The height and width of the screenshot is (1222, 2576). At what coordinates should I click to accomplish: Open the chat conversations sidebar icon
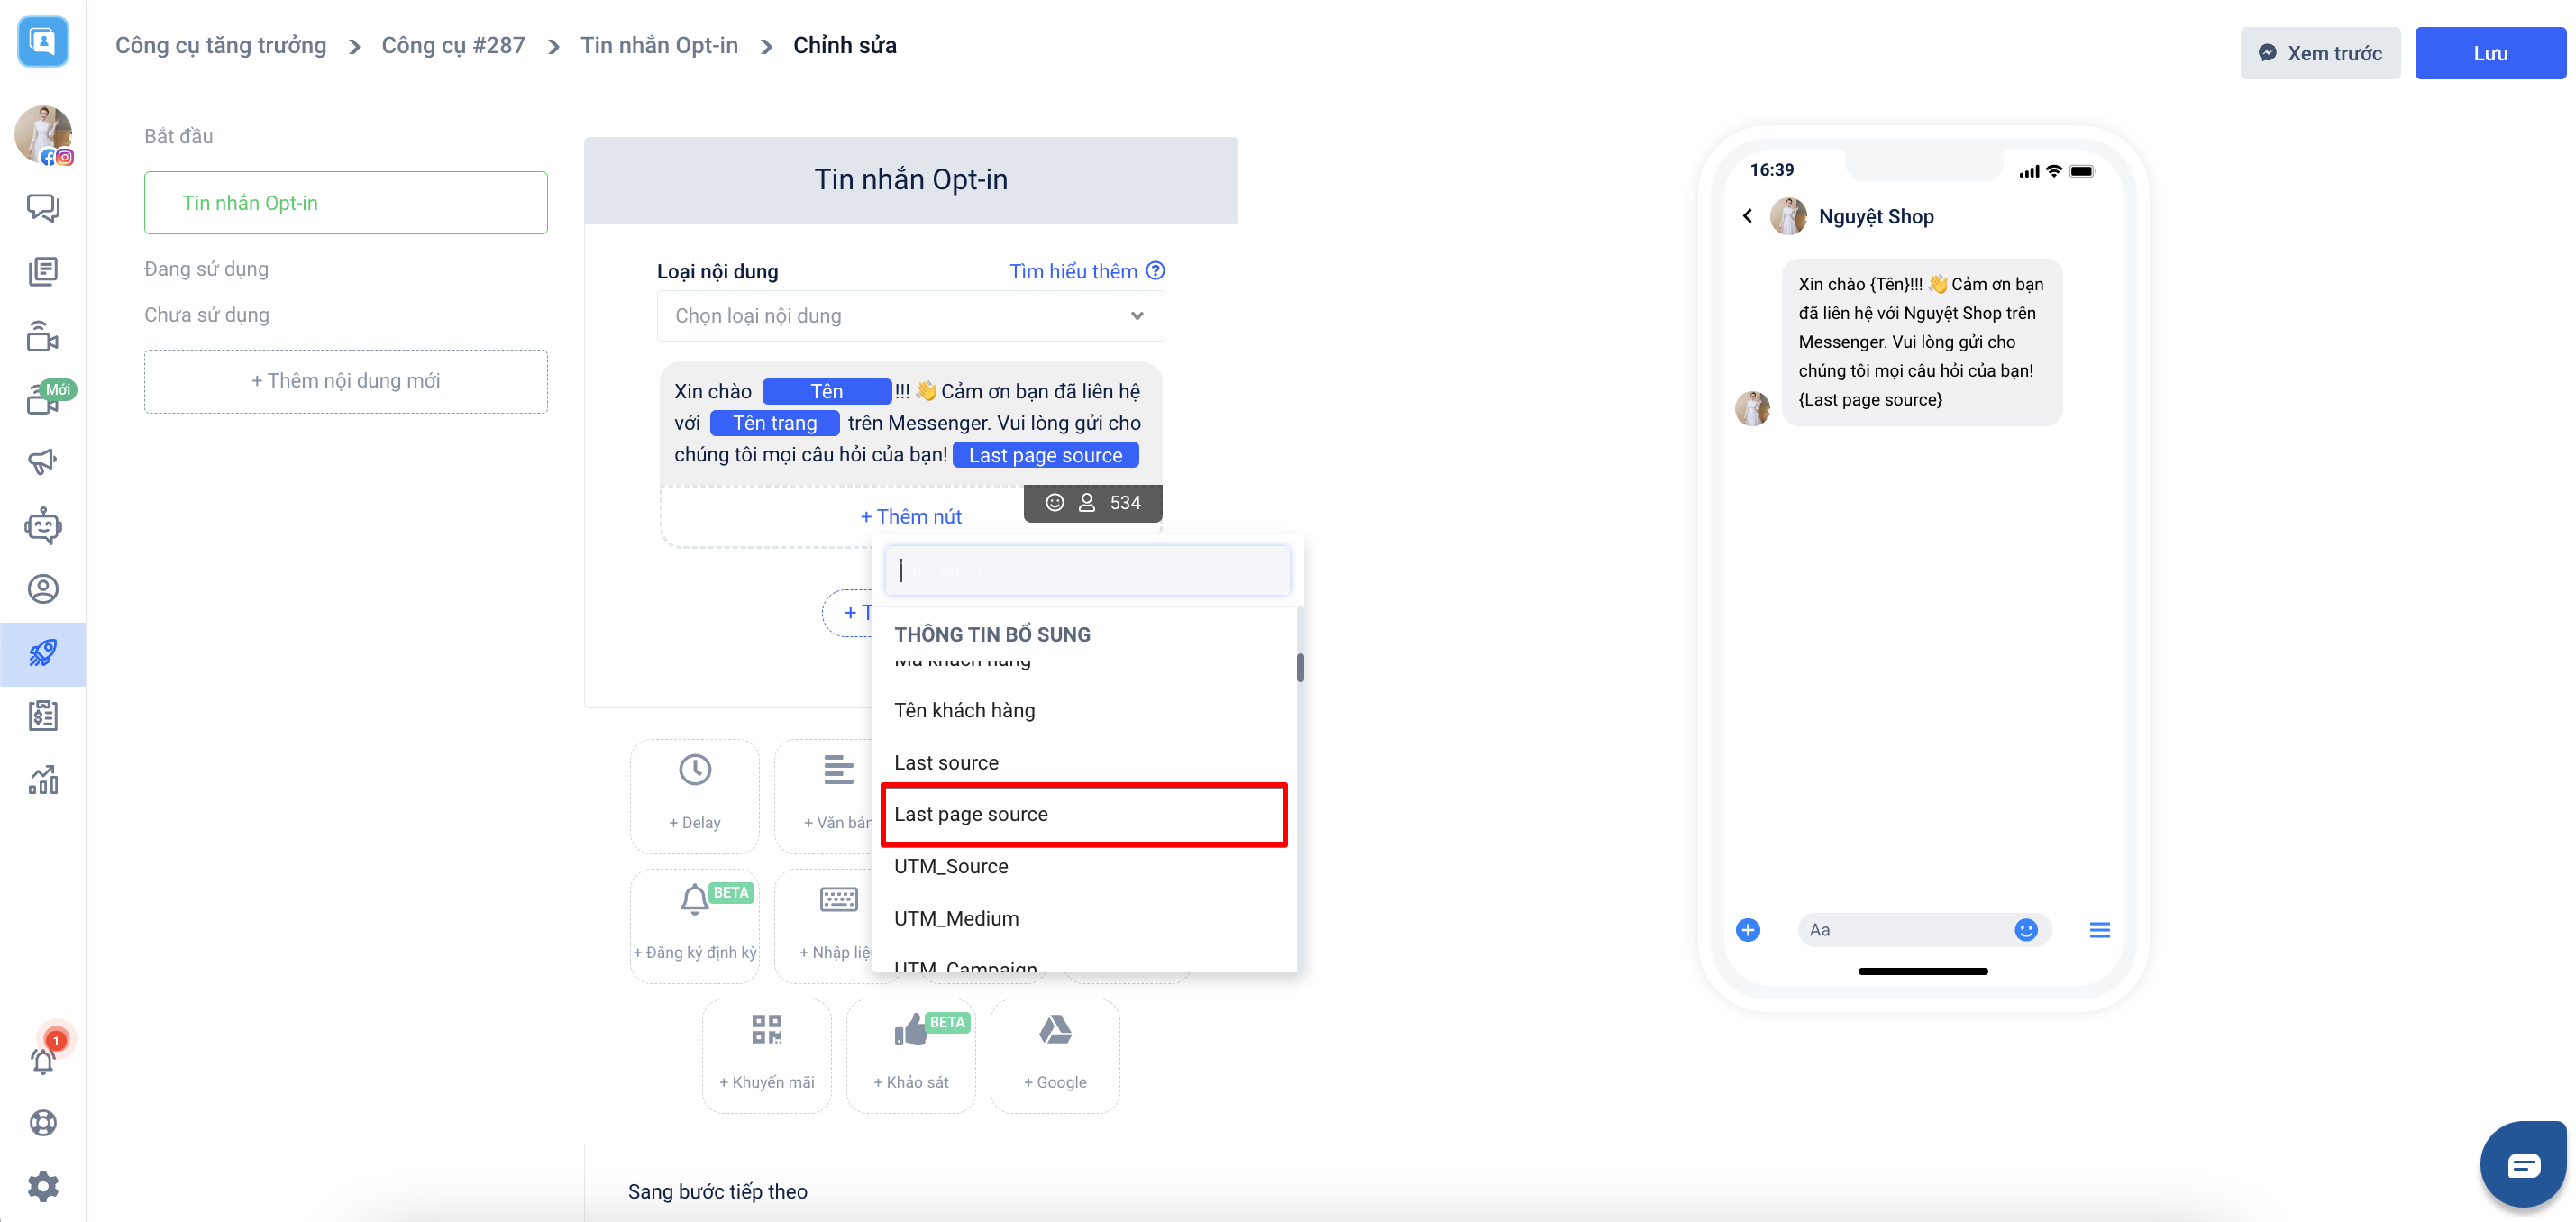(42, 207)
